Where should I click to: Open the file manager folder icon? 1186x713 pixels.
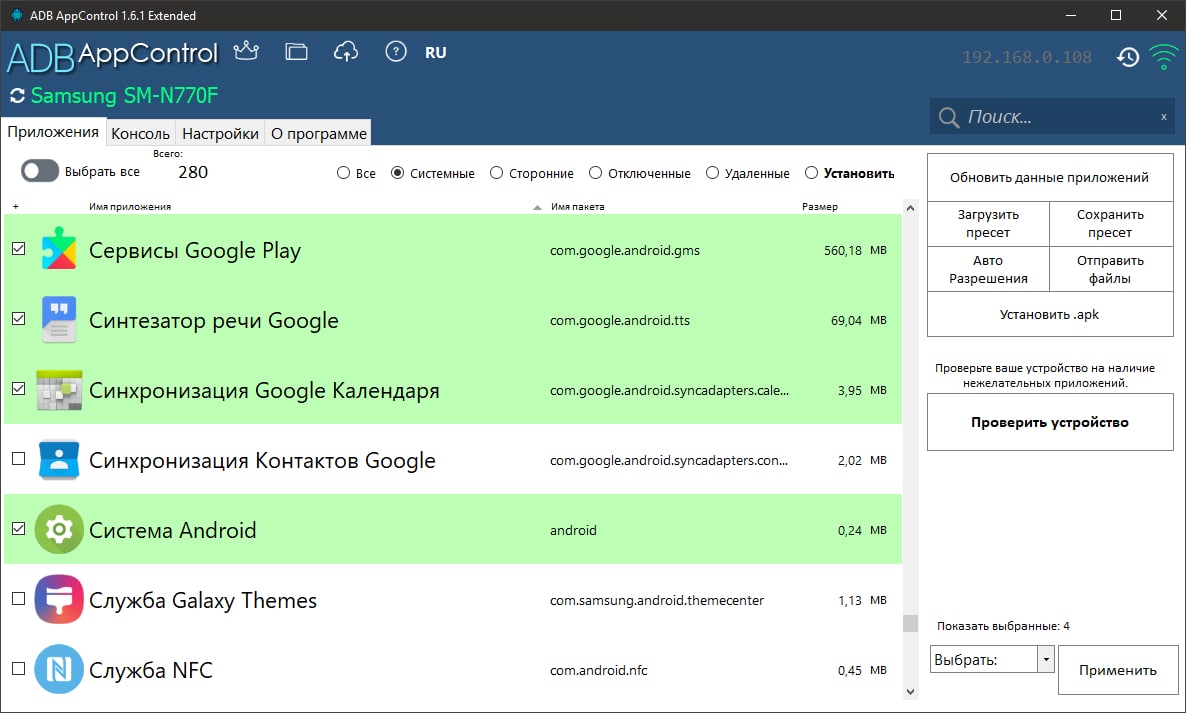click(296, 51)
